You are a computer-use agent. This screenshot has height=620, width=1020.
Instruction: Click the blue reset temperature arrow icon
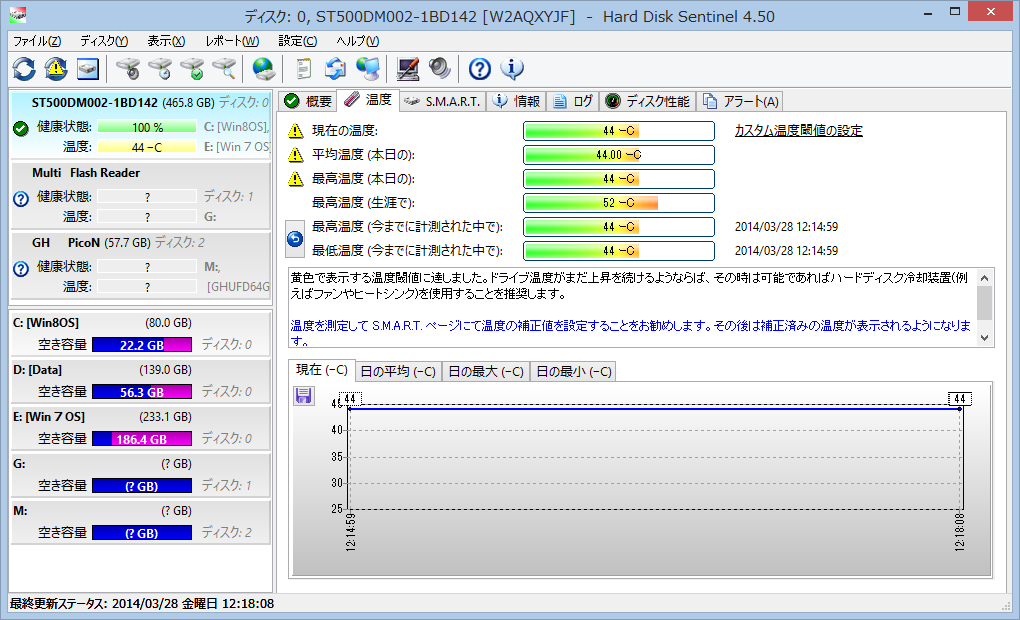click(x=295, y=239)
